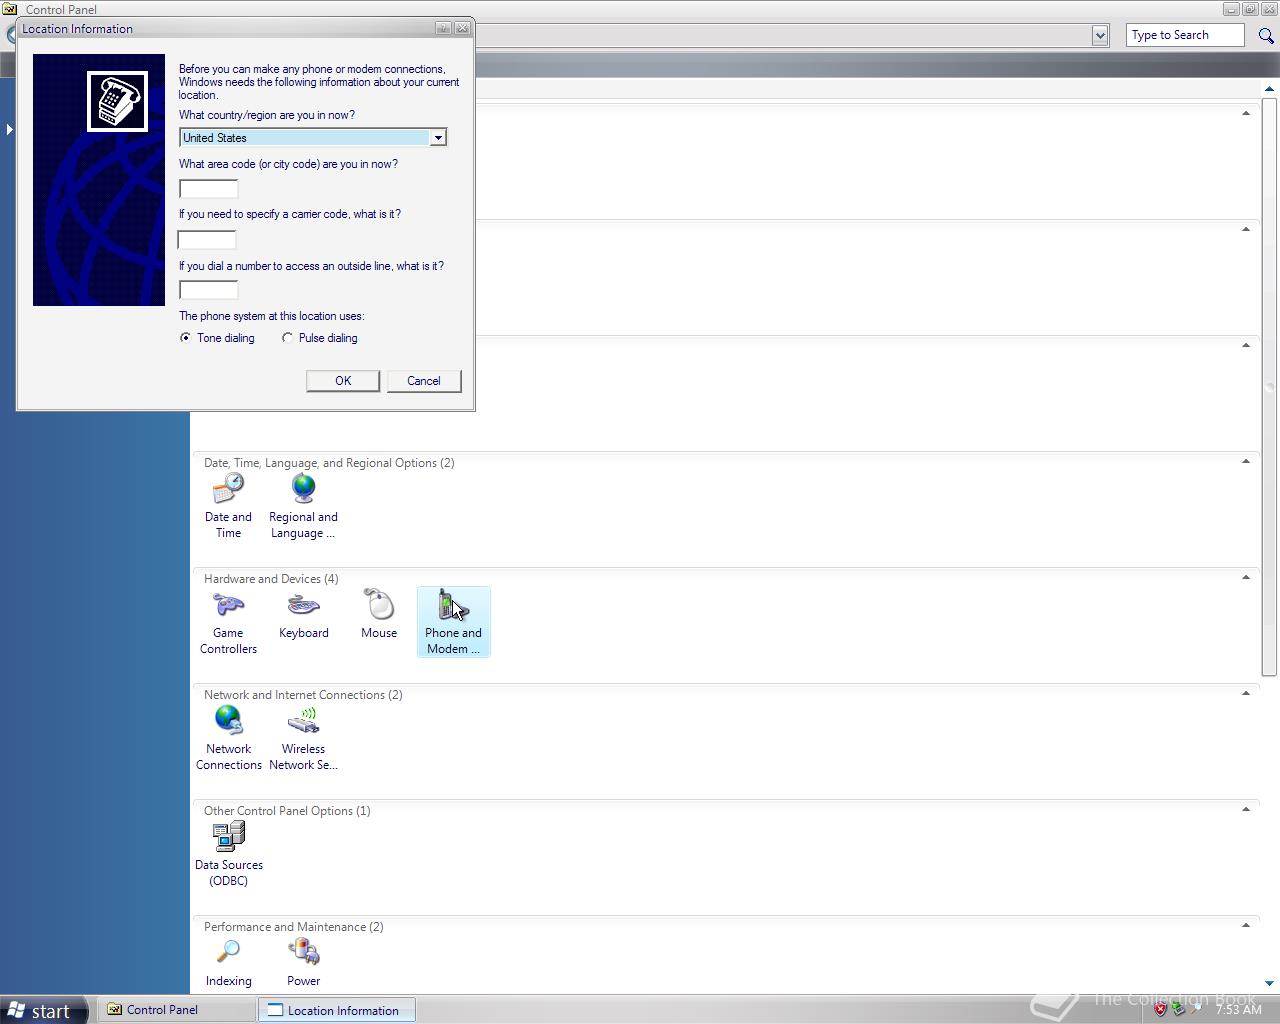This screenshot has height=1024, width=1280.
Task: Select Pulse dialing option
Action: pos(319,338)
